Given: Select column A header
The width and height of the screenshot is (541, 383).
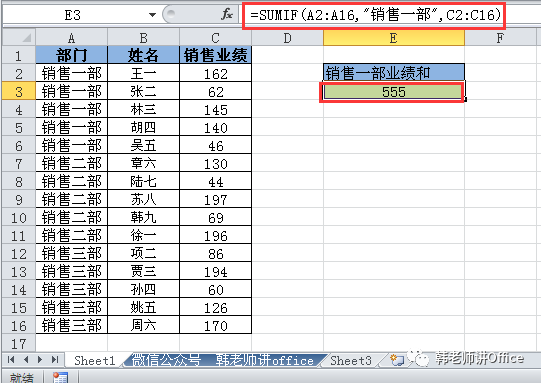Looking at the screenshot, I should 71,37.
